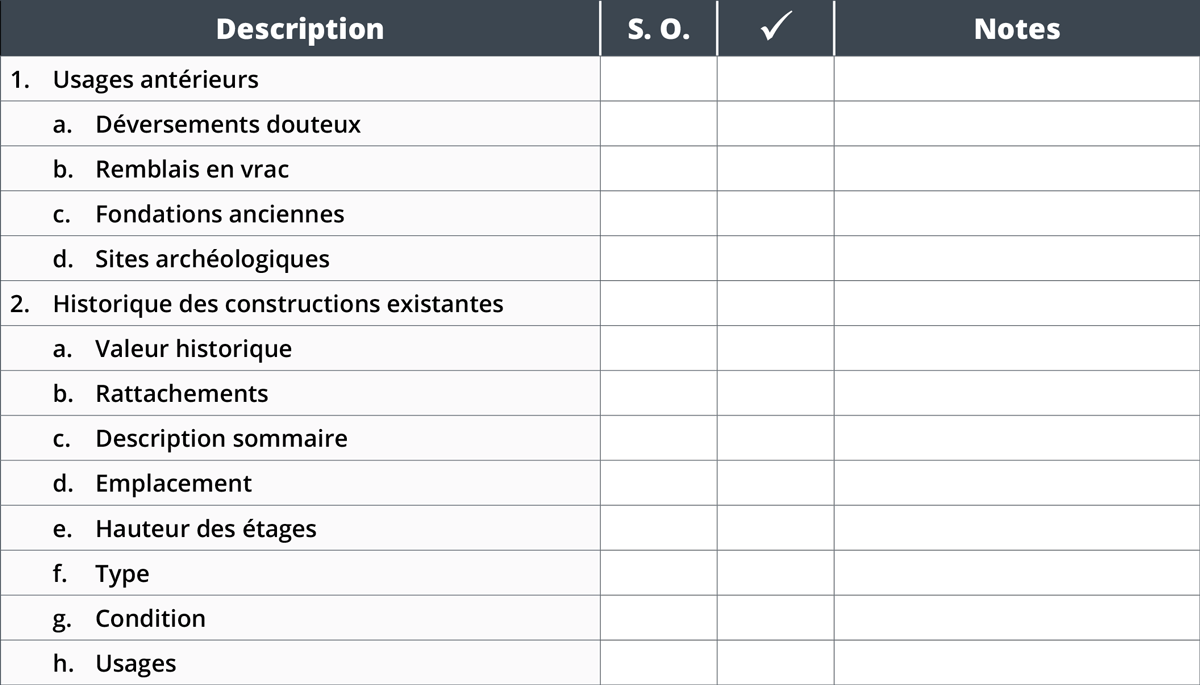The width and height of the screenshot is (1200, 685).
Task: Mark S. O. cell for Condition
Action: tap(658, 618)
